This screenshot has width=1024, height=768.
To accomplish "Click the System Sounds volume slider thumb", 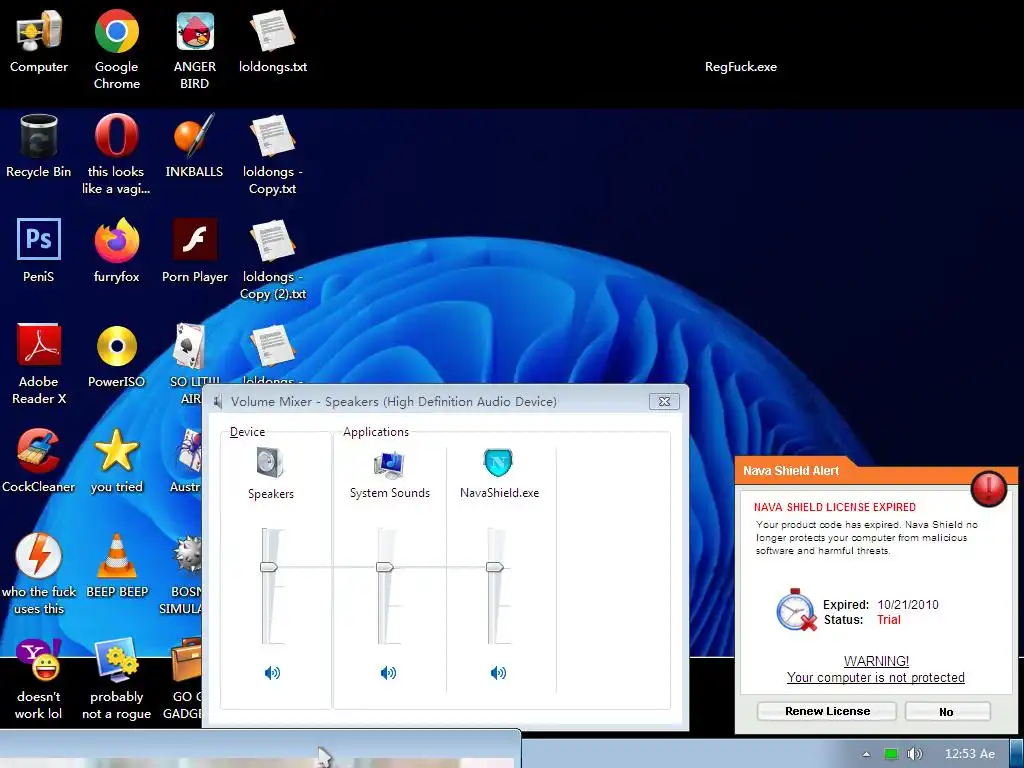I will [x=385, y=567].
